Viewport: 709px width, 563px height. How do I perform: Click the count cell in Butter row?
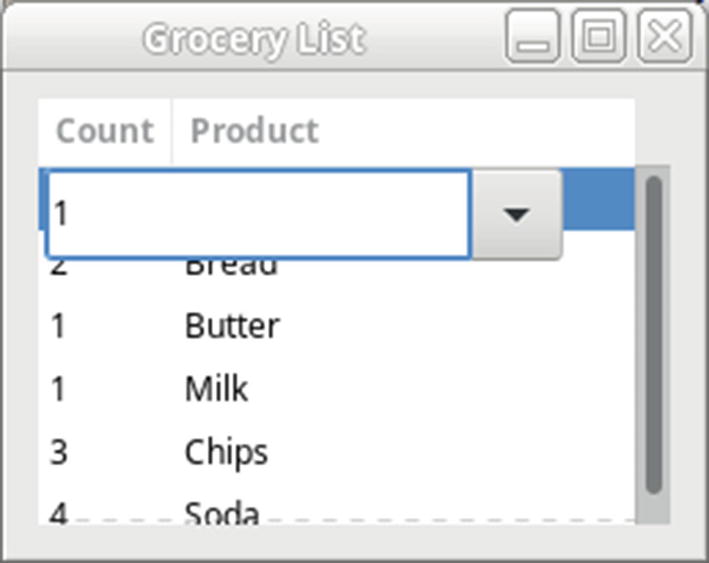[x=58, y=326]
